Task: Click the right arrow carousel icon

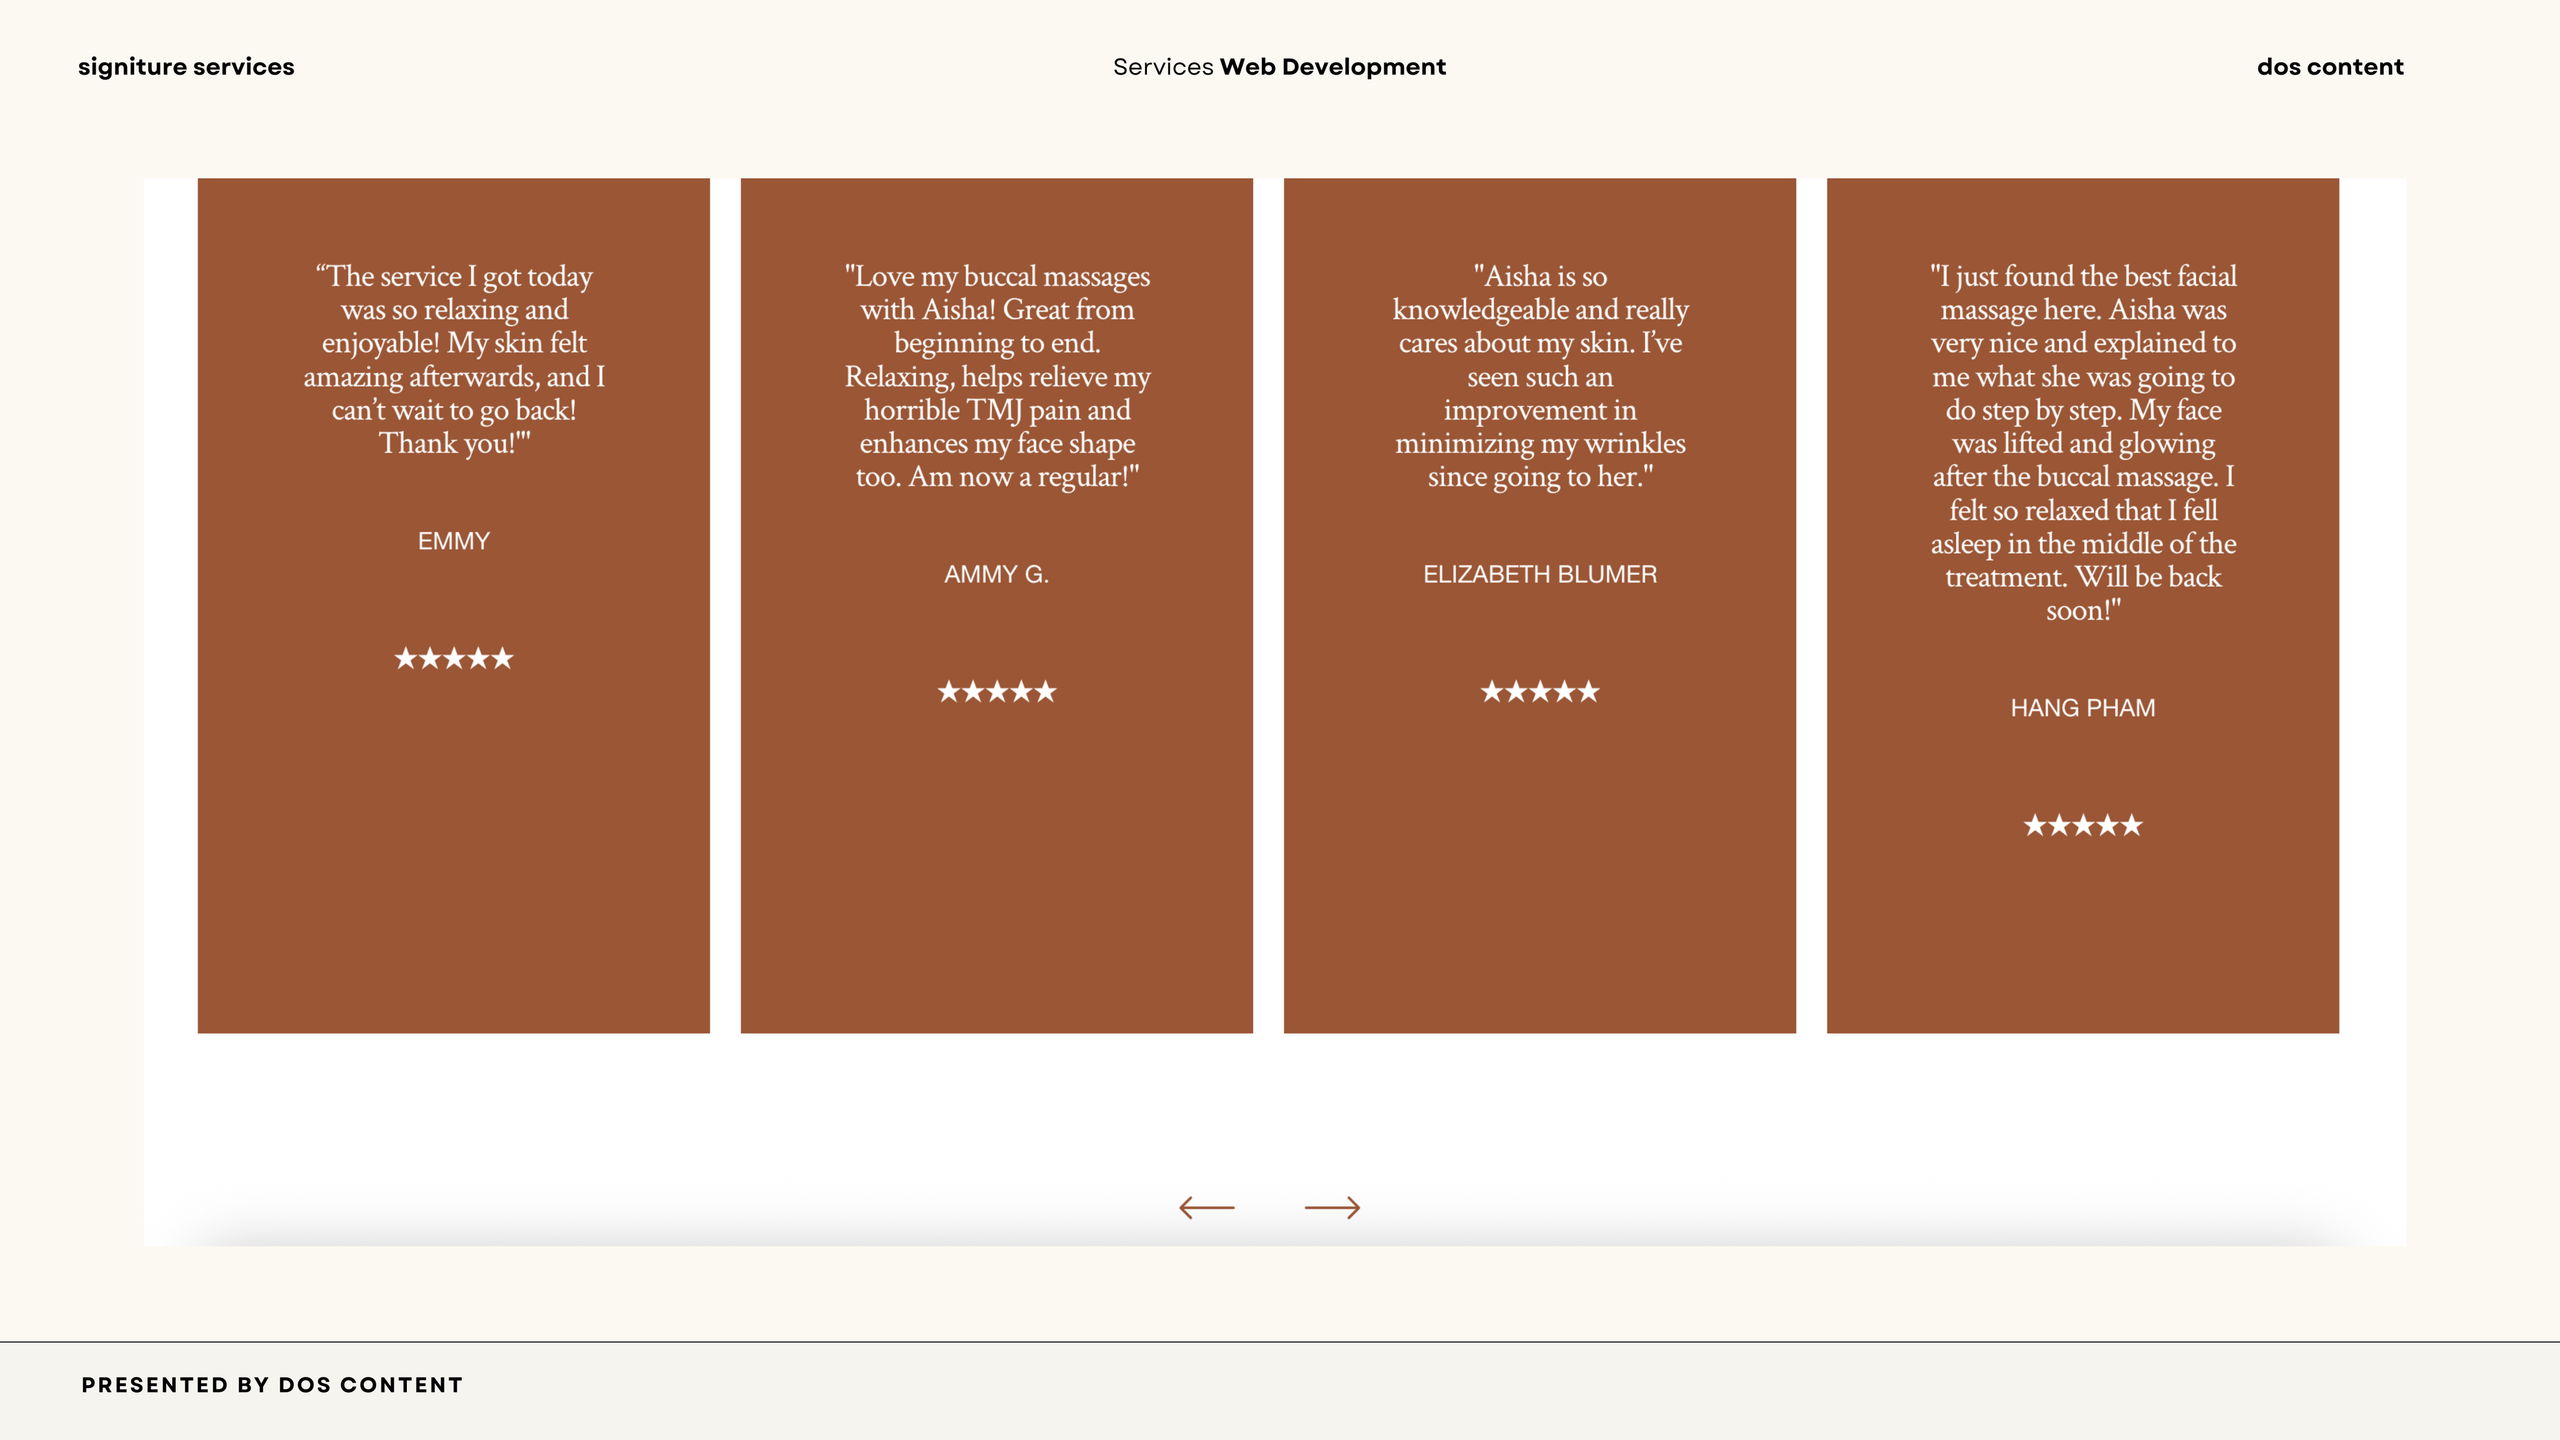Action: 1332,1207
